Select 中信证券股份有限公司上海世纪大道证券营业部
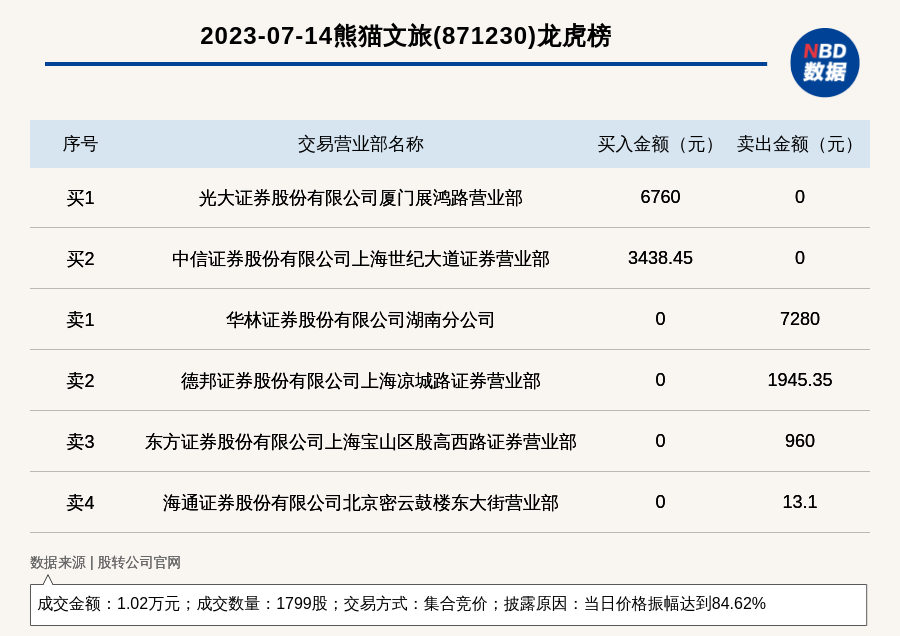The height and width of the screenshot is (636, 900). click(360, 259)
